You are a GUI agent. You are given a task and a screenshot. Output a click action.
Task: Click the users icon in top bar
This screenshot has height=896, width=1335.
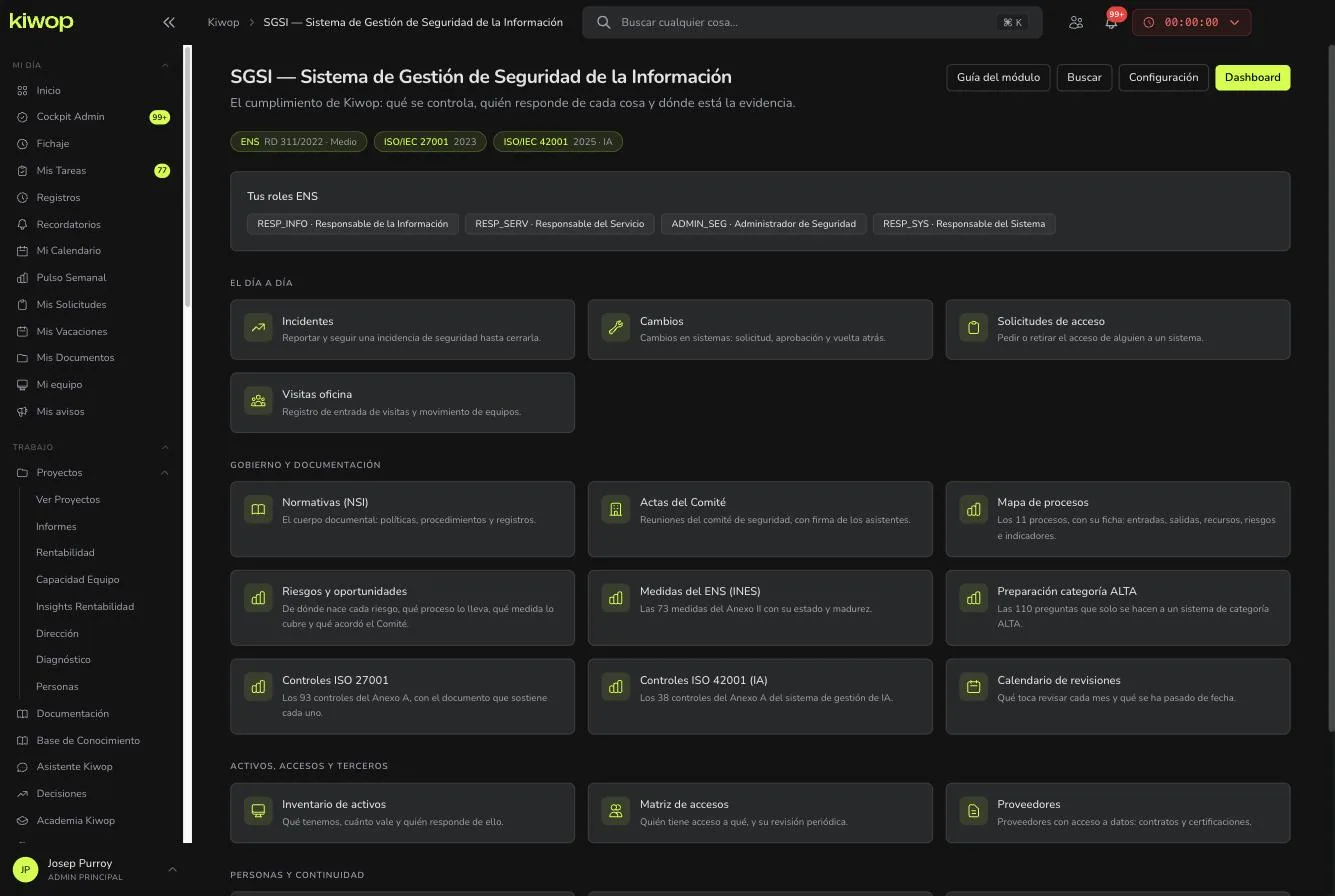click(x=1076, y=22)
